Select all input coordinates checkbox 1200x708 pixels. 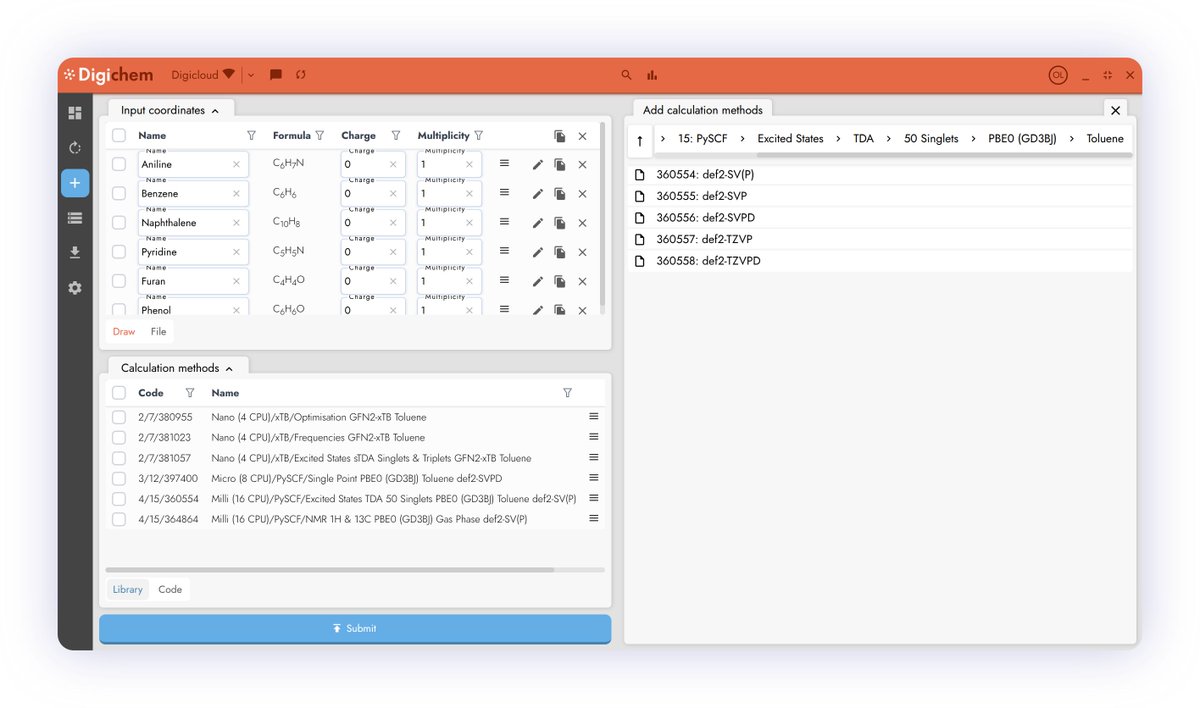coord(119,135)
